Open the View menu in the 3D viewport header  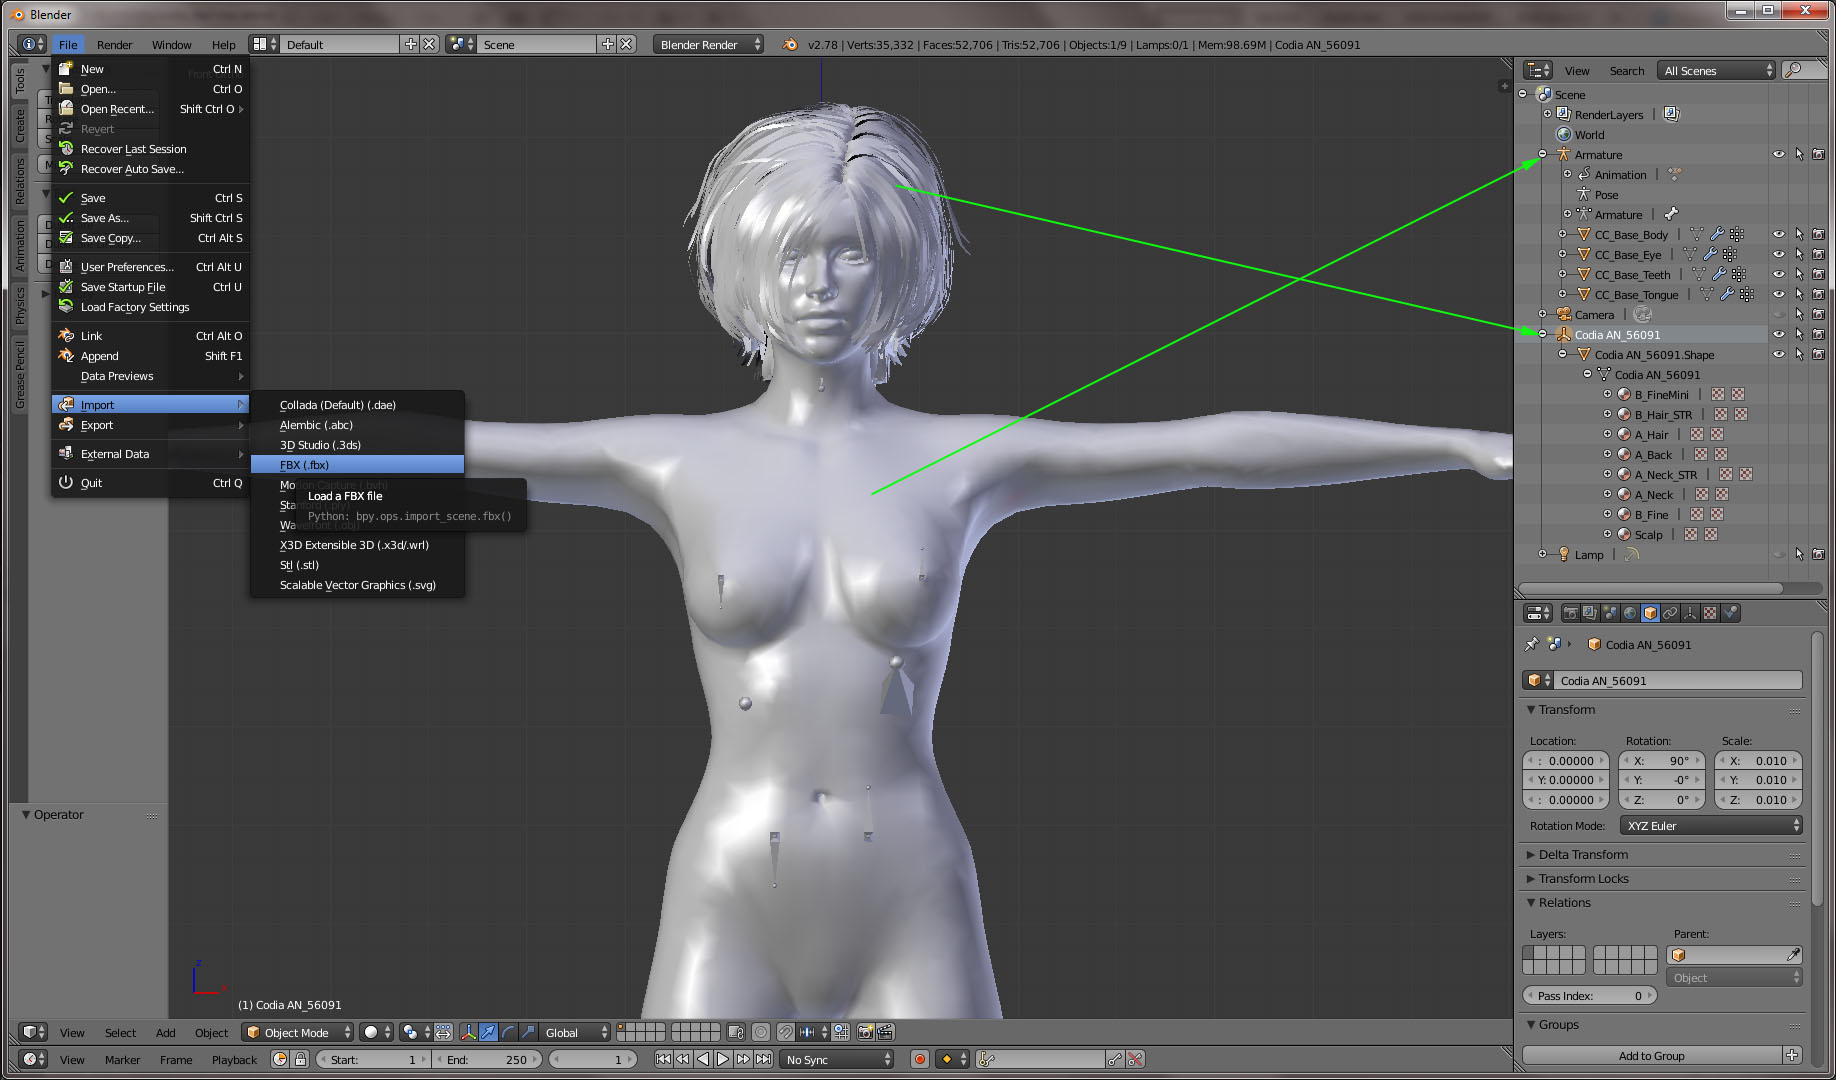(x=72, y=1032)
